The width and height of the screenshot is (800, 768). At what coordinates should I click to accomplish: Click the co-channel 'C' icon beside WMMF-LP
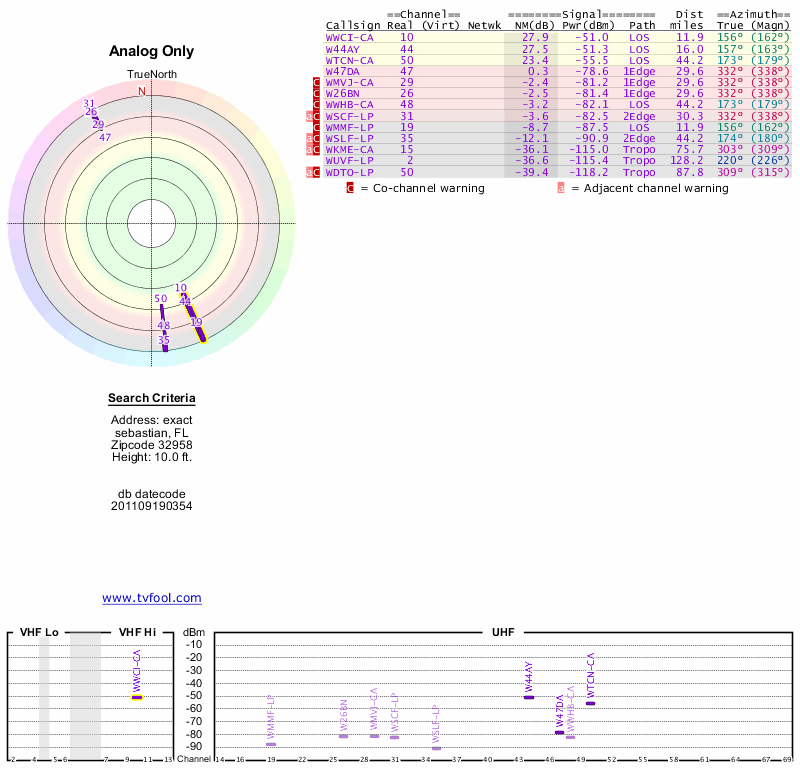317,127
